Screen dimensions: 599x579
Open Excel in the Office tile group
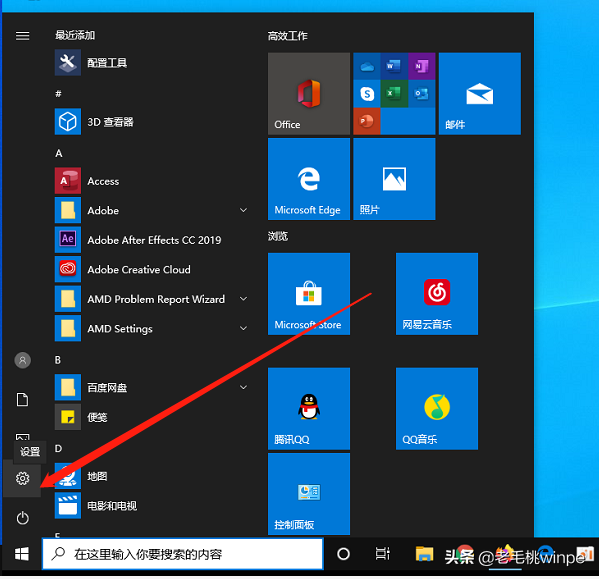[394, 94]
